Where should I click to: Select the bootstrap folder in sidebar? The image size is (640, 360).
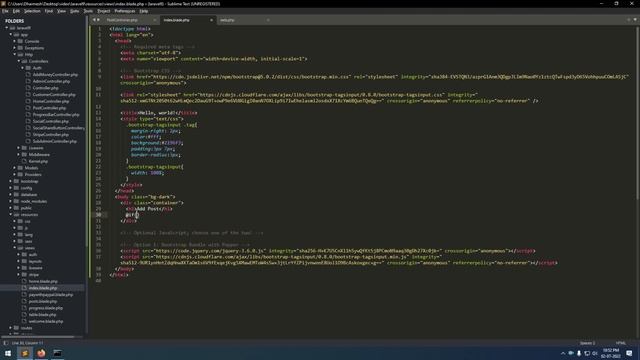29,181
